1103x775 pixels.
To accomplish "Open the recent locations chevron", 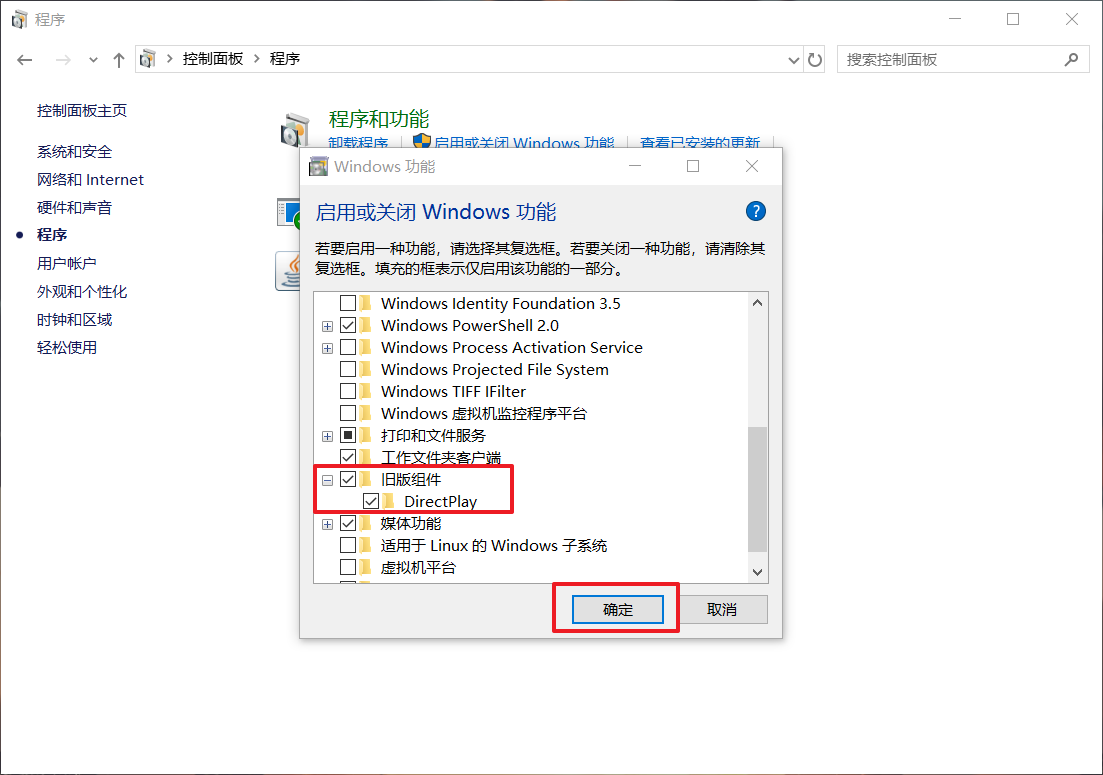I will (x=93, y=60).
